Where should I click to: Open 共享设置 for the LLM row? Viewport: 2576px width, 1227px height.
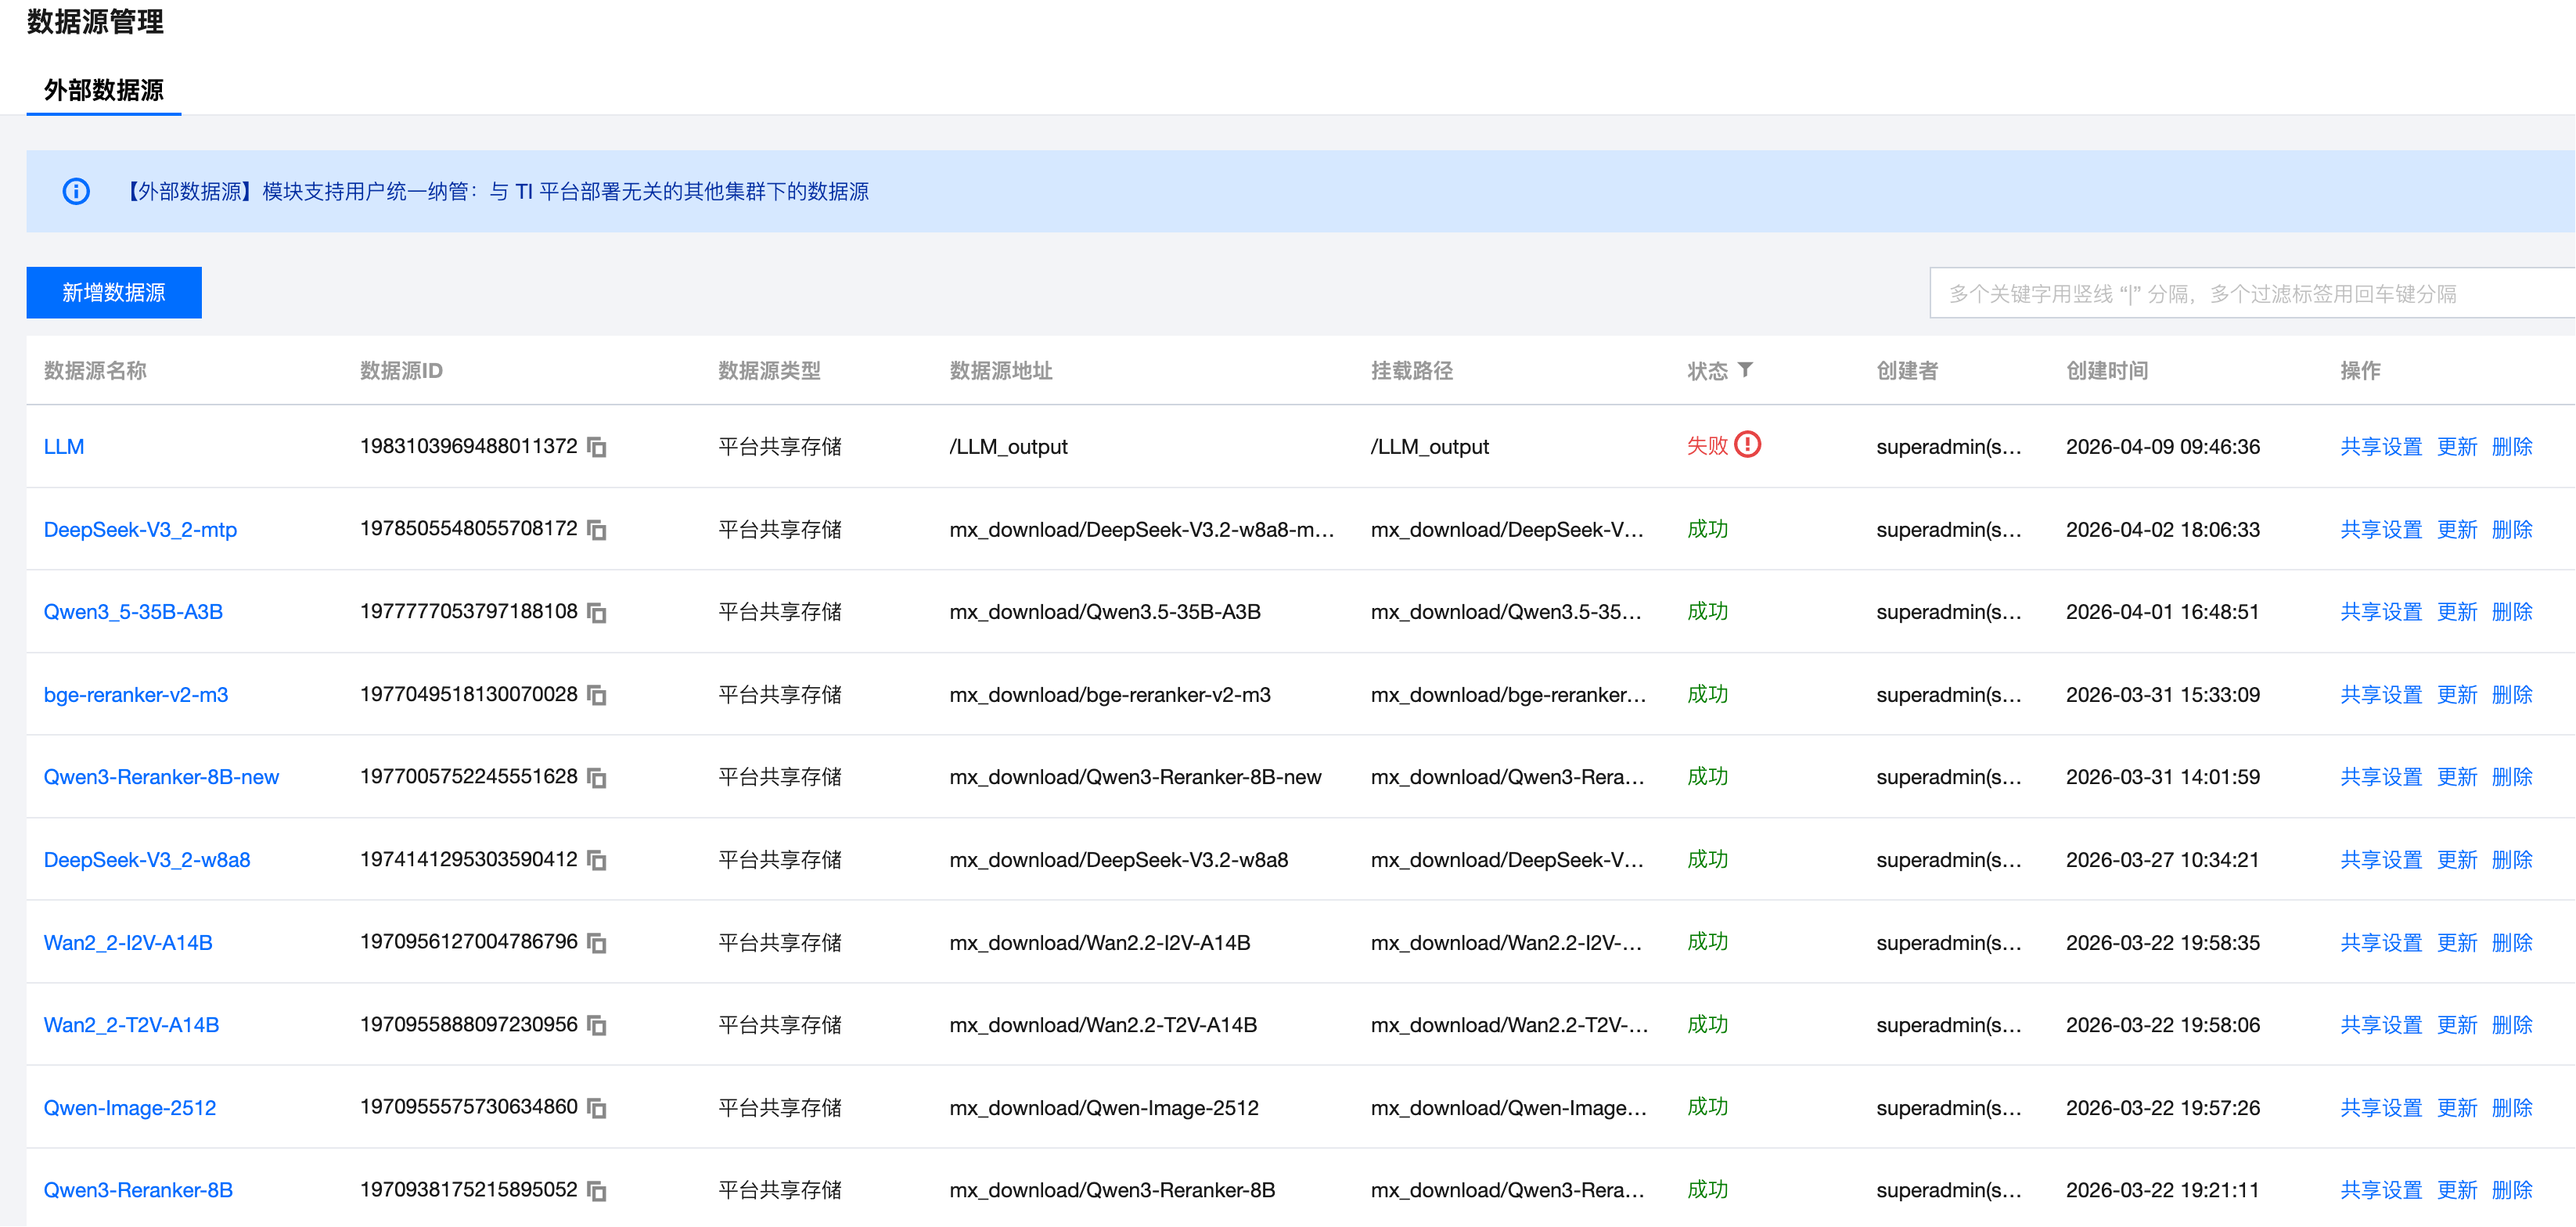click(2381, 447)
